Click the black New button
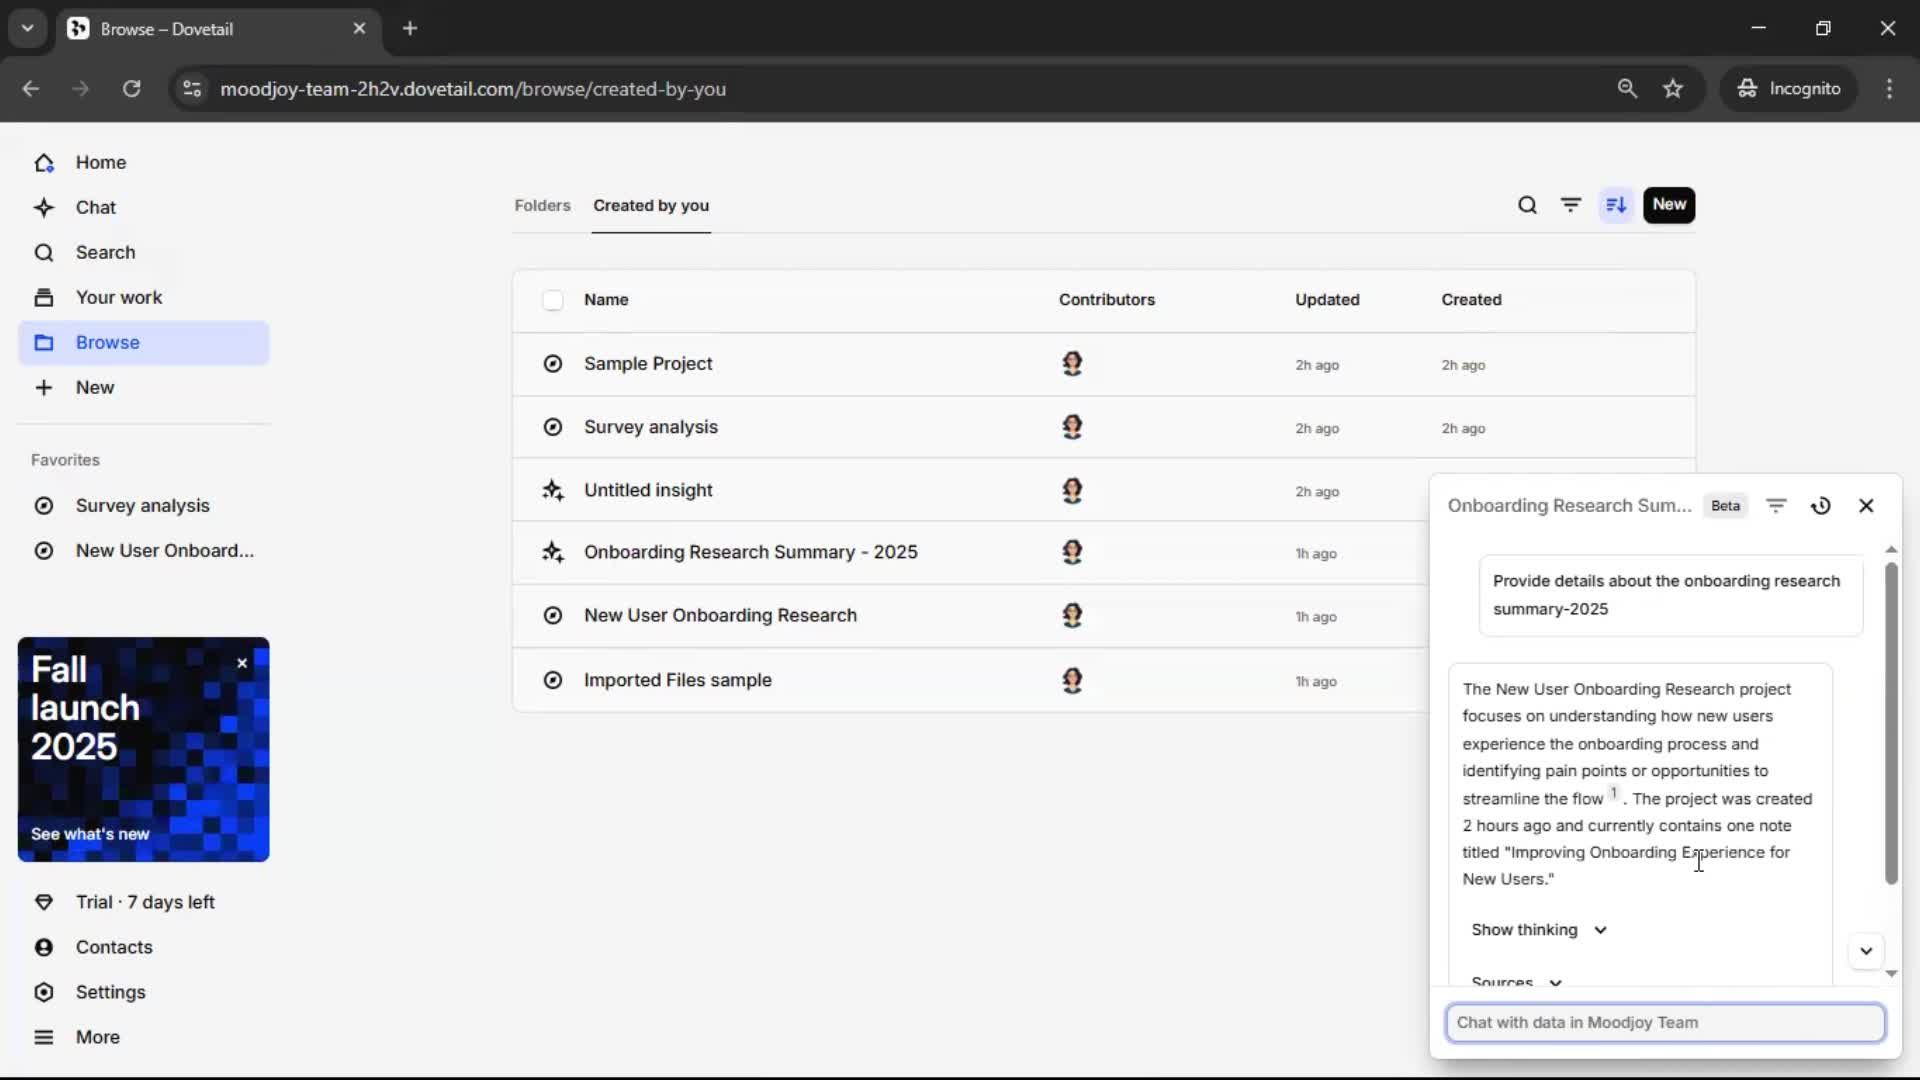1920x1080 pixels. click(1669, 205)
